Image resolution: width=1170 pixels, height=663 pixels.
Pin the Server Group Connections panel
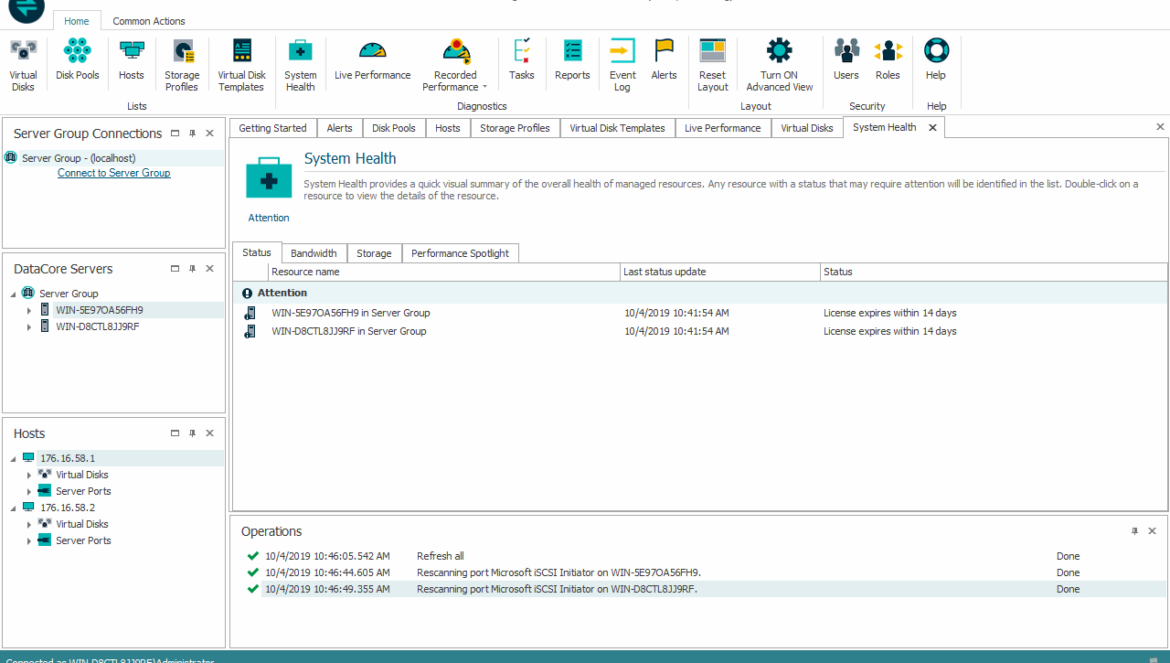[x=193, y=133]
